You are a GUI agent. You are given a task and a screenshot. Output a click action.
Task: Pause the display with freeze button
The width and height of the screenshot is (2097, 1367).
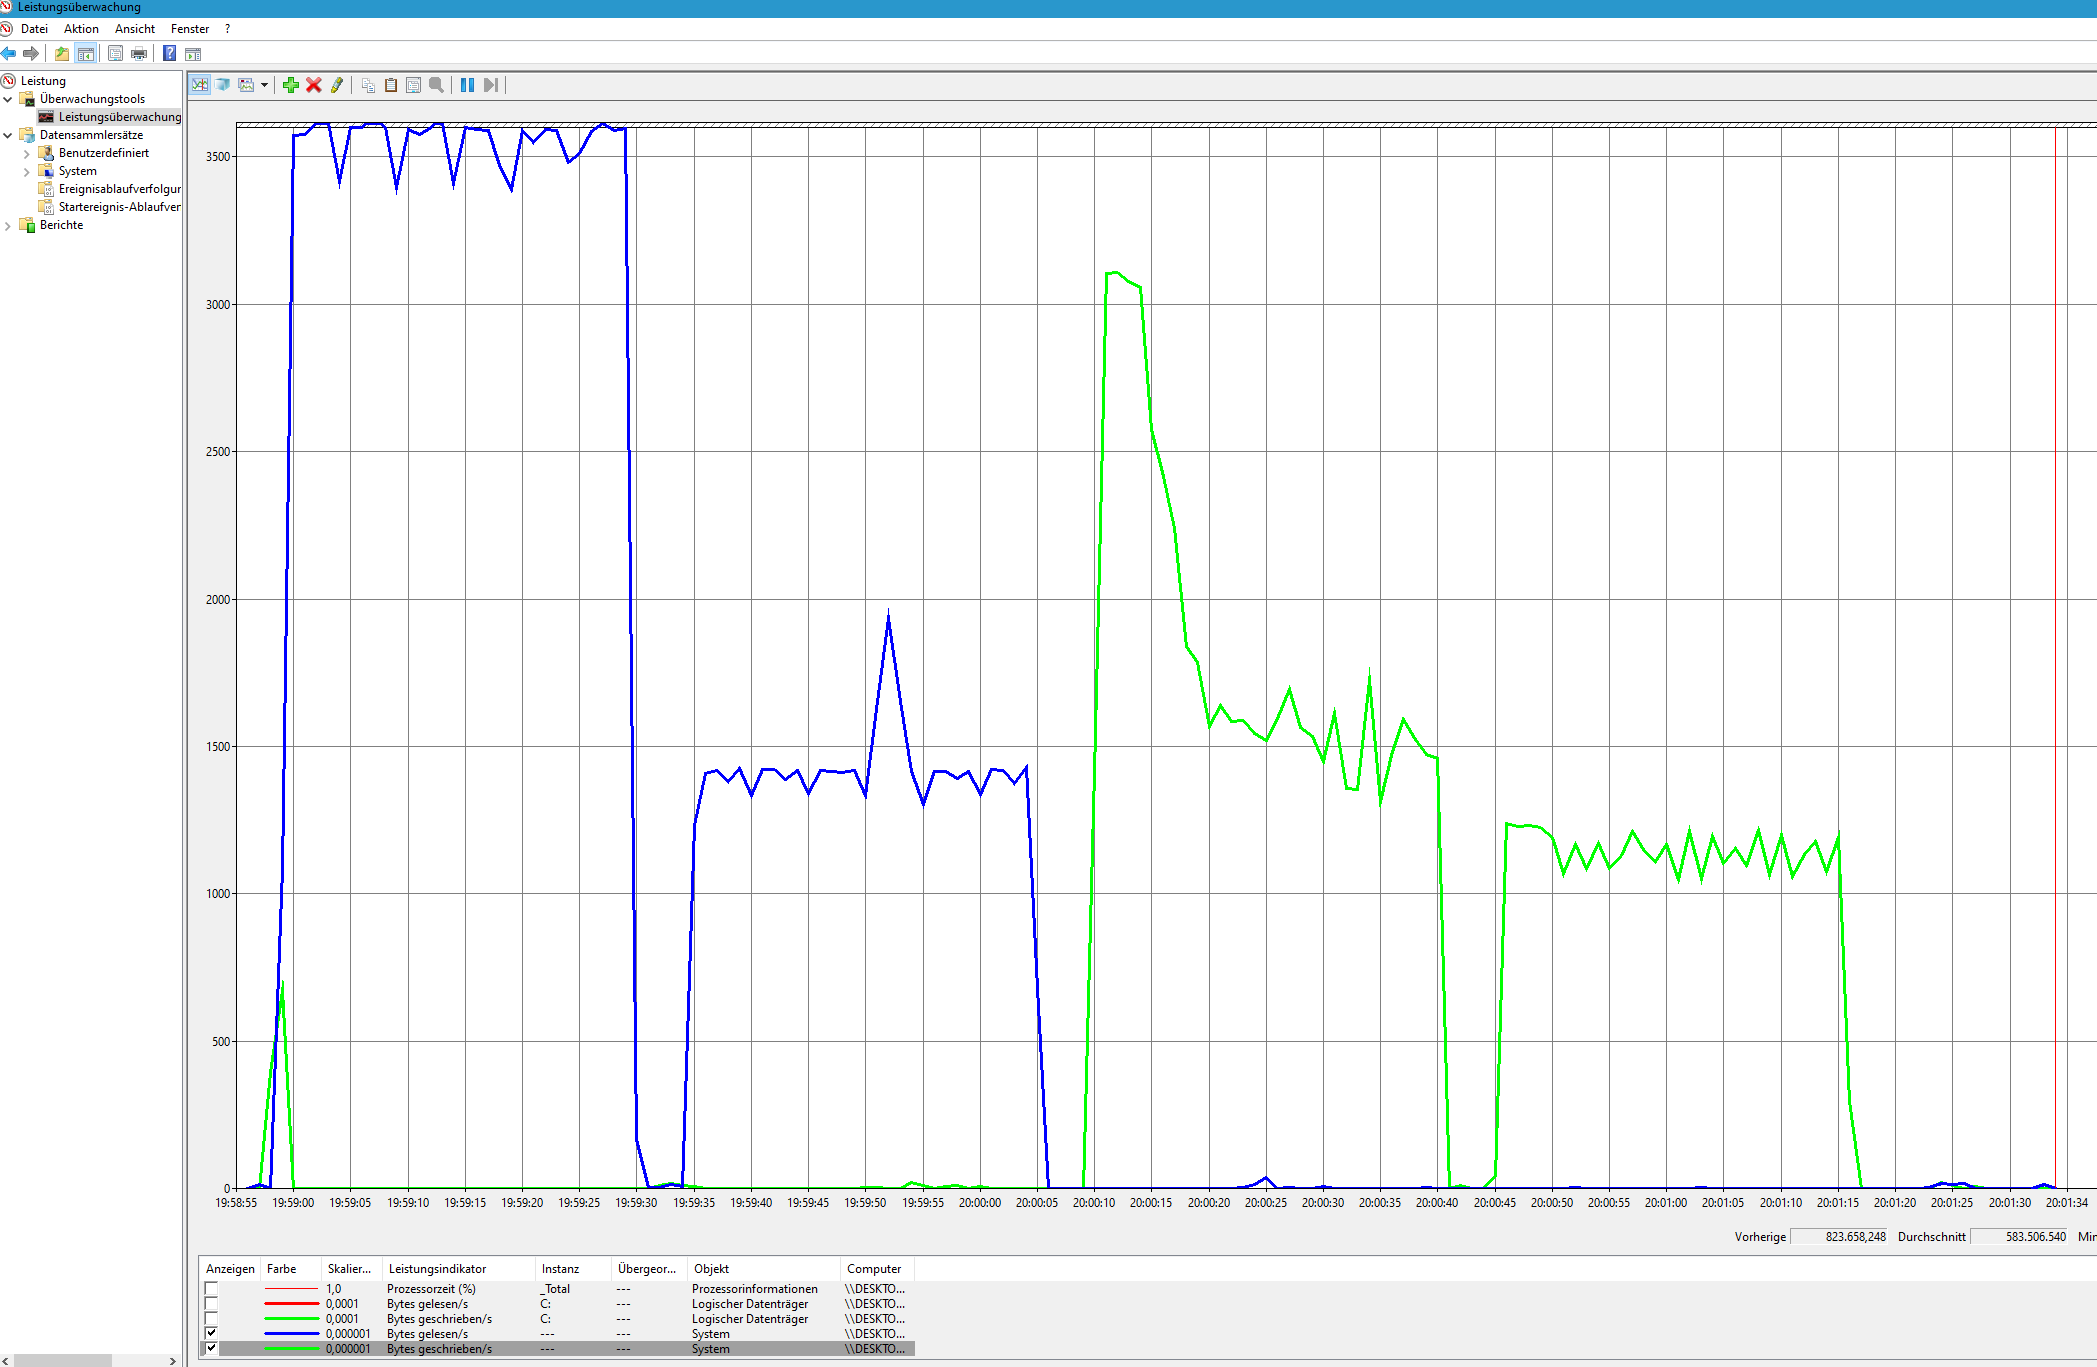coord(467,85)
